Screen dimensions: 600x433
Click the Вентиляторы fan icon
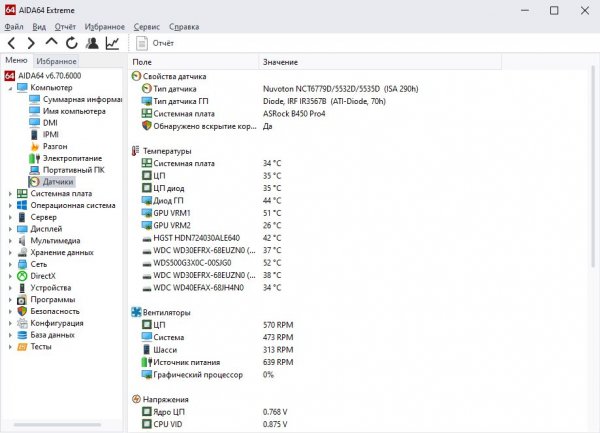136,312
